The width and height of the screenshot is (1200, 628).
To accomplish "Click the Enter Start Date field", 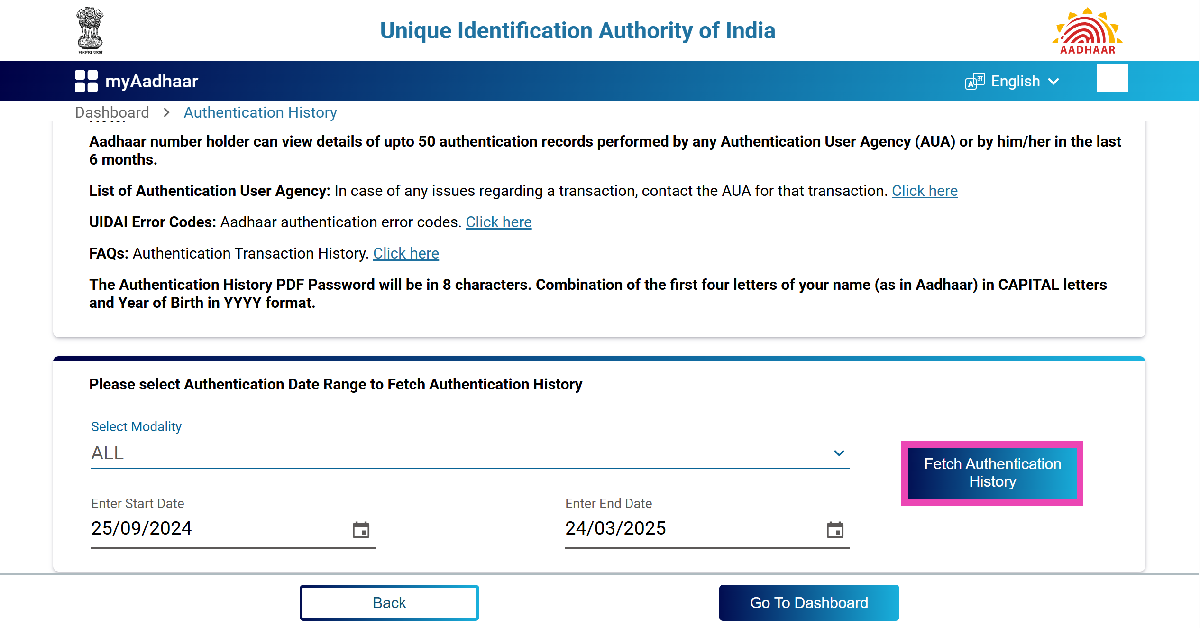I will pos(215,529).
